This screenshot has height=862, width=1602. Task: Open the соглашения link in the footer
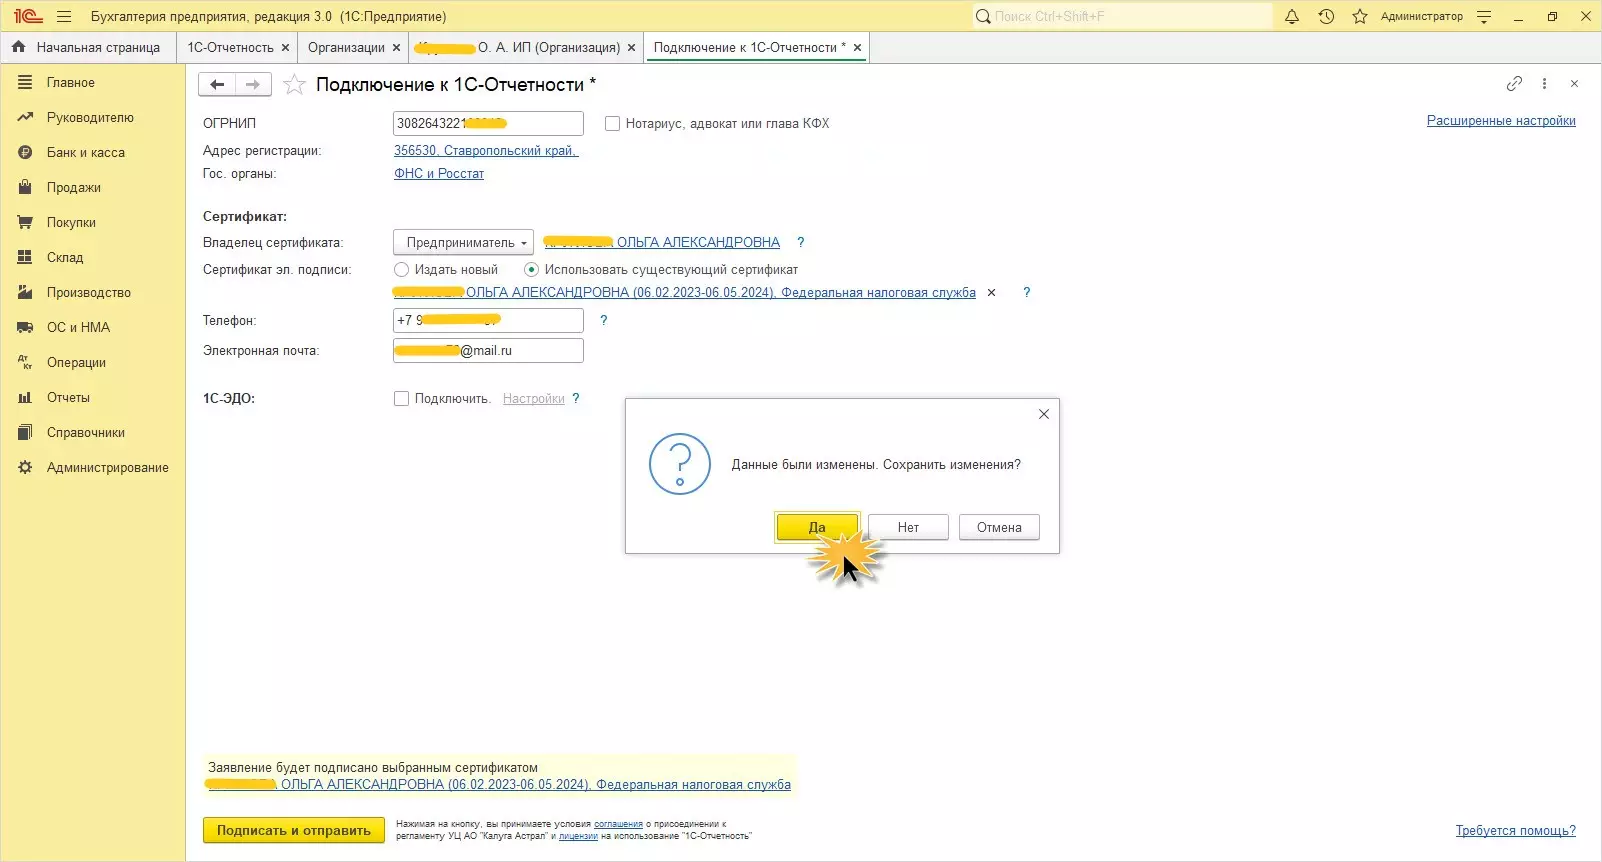point(618,824)
